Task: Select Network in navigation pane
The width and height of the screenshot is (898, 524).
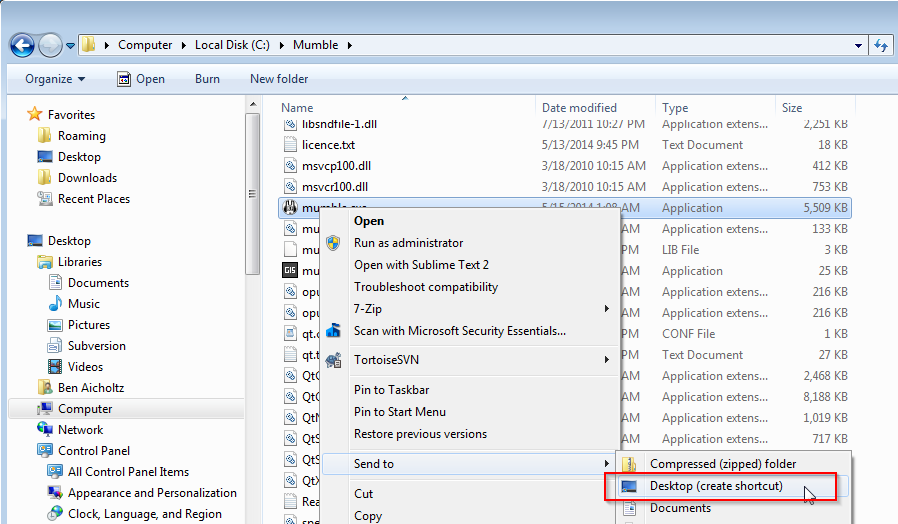Action: [x=80, y=430]
